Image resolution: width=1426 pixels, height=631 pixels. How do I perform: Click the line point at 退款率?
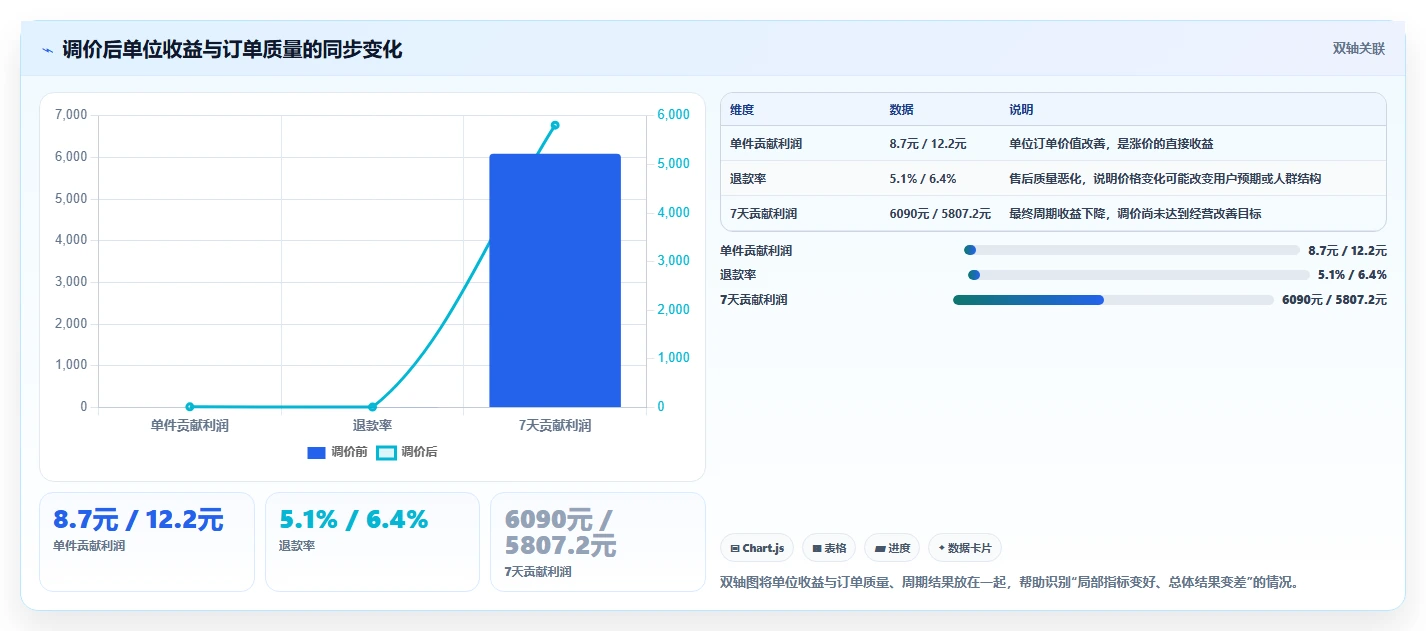pyautogui.click(x=372, y=407)
